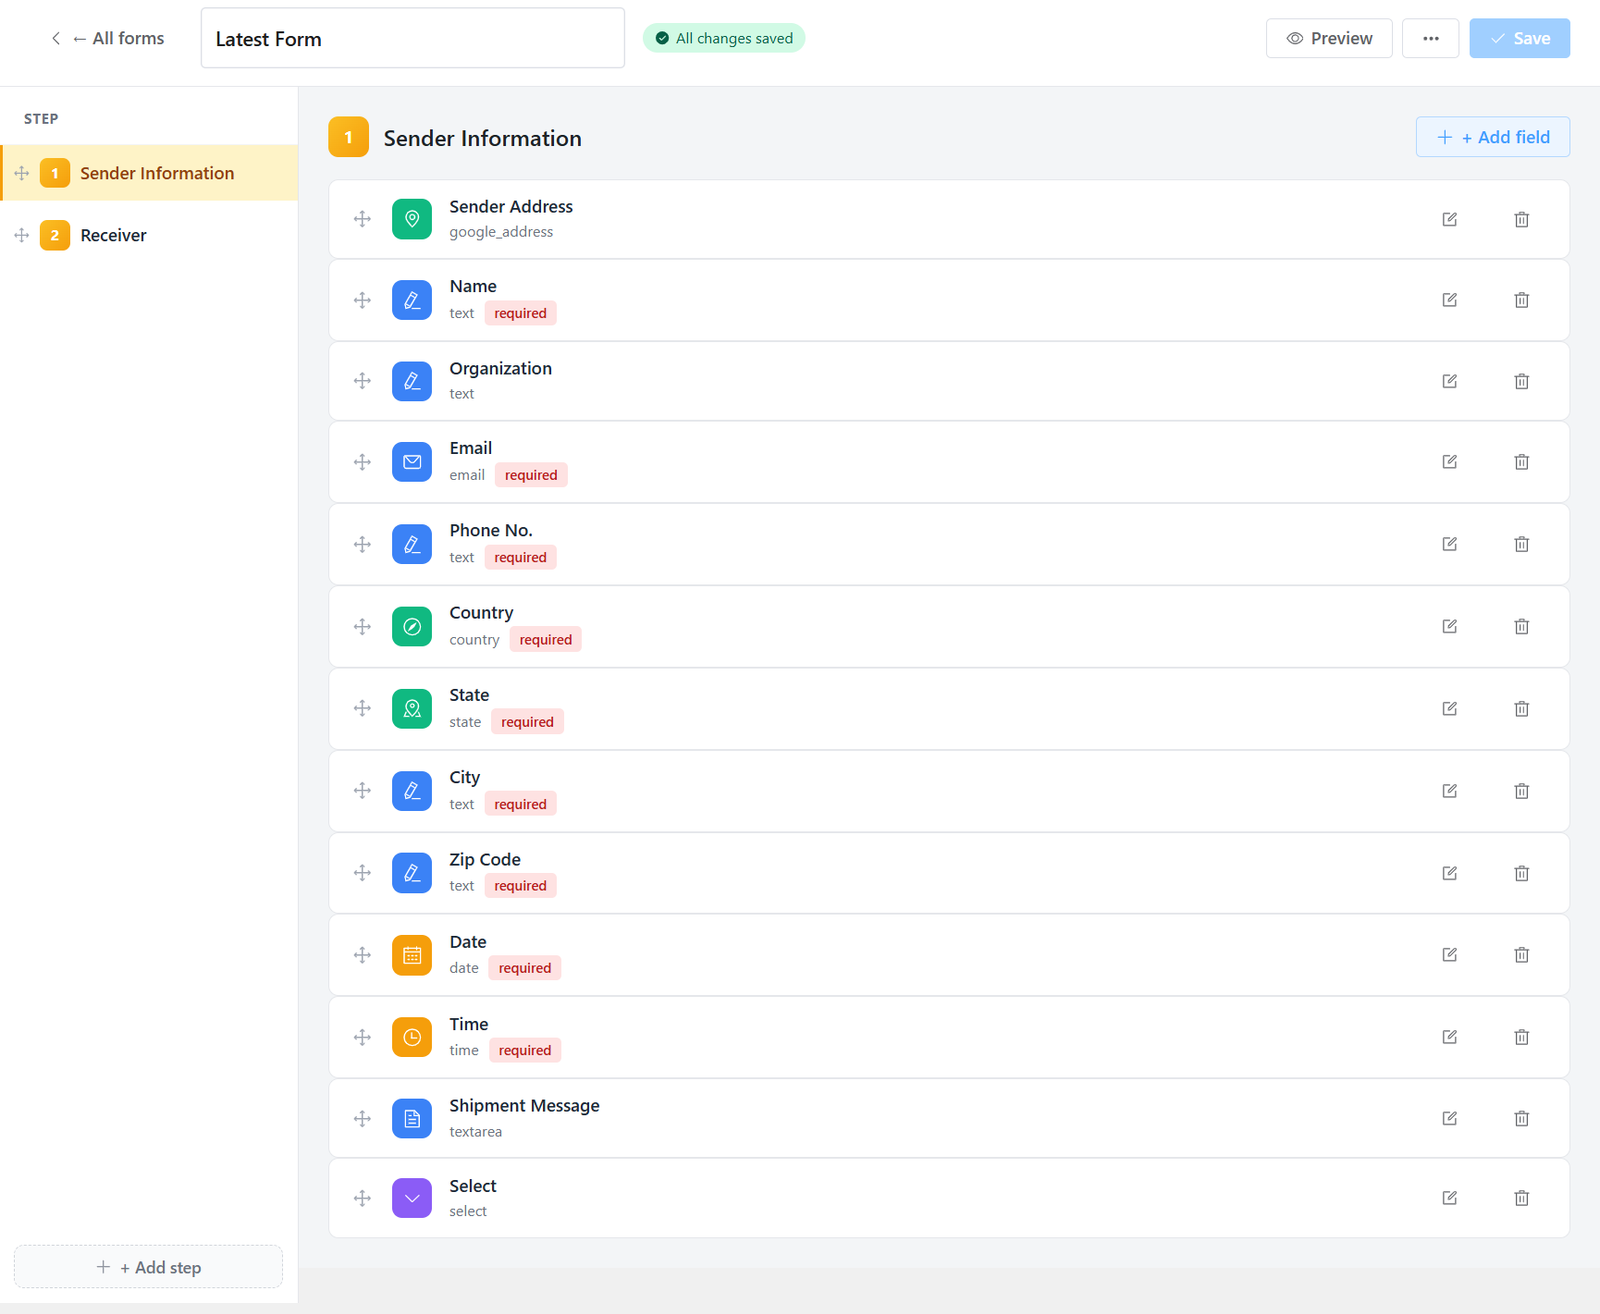Edit the Sender Address field
Viewport: 1600px width, 1314px height.
1449,219
